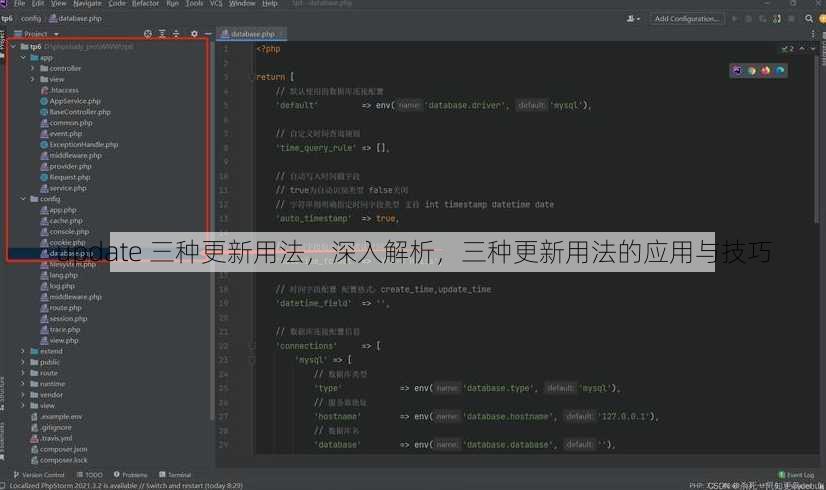Expand the public folder

point(23,362)
